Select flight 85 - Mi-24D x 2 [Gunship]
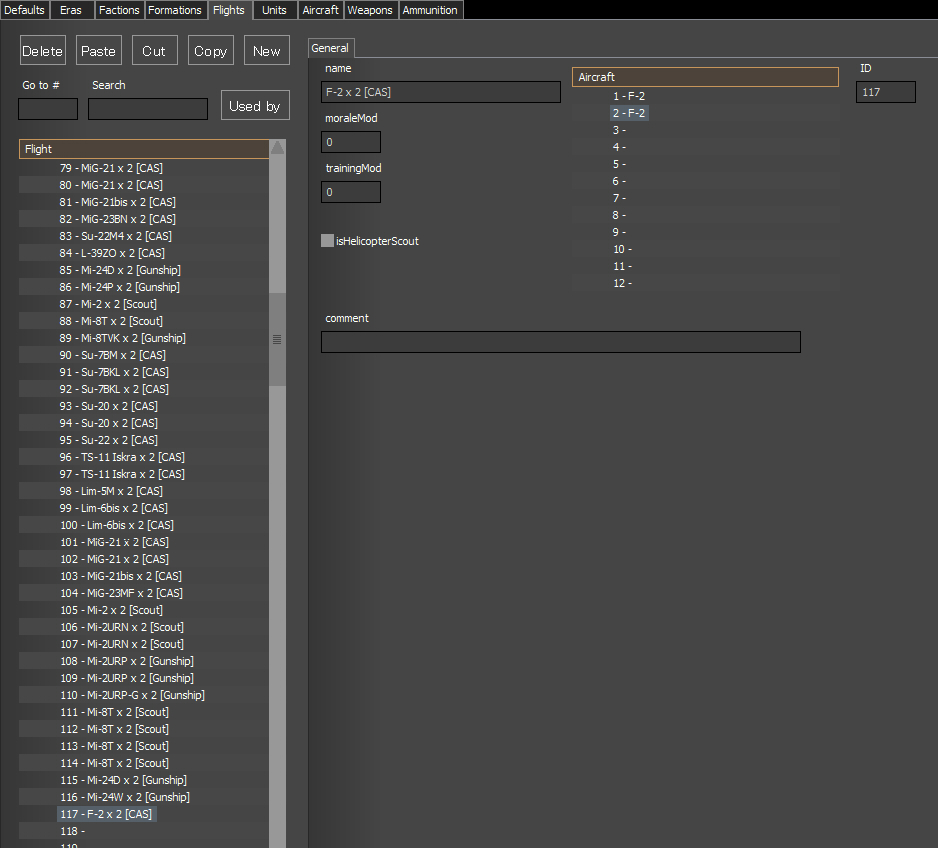 [x=120, y=270]
